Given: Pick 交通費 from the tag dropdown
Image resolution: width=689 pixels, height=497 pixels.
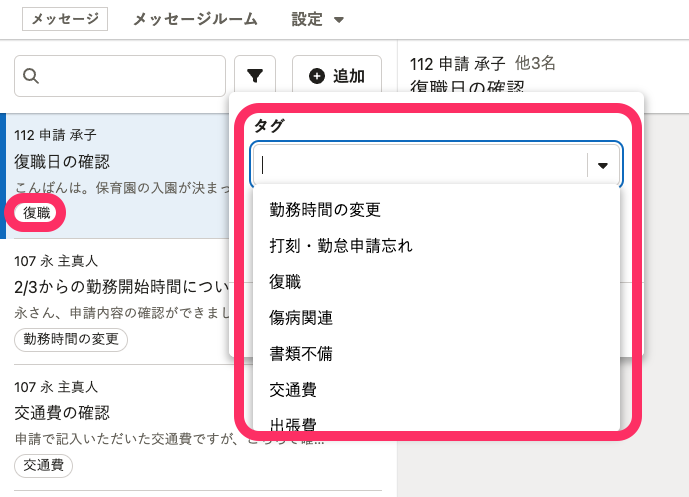Looking at the screenshot, I should point(293,390).
